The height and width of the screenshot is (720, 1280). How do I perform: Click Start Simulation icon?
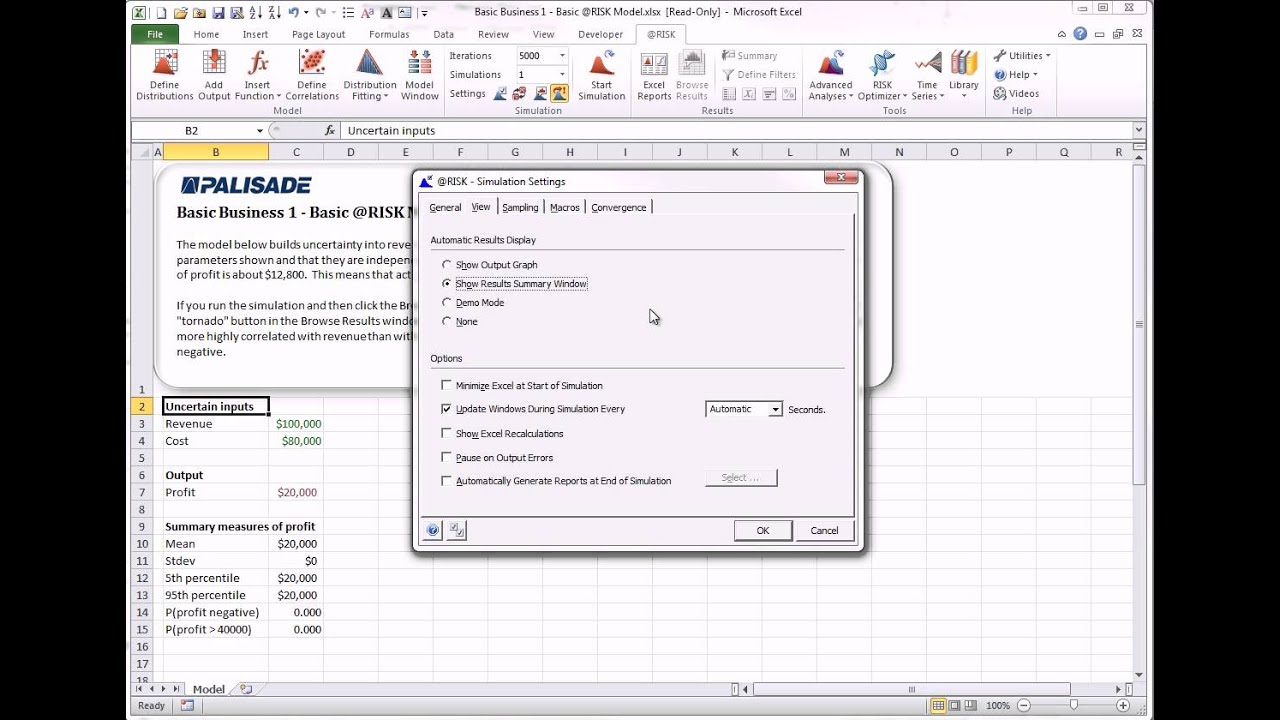click(x=601, y=75)
